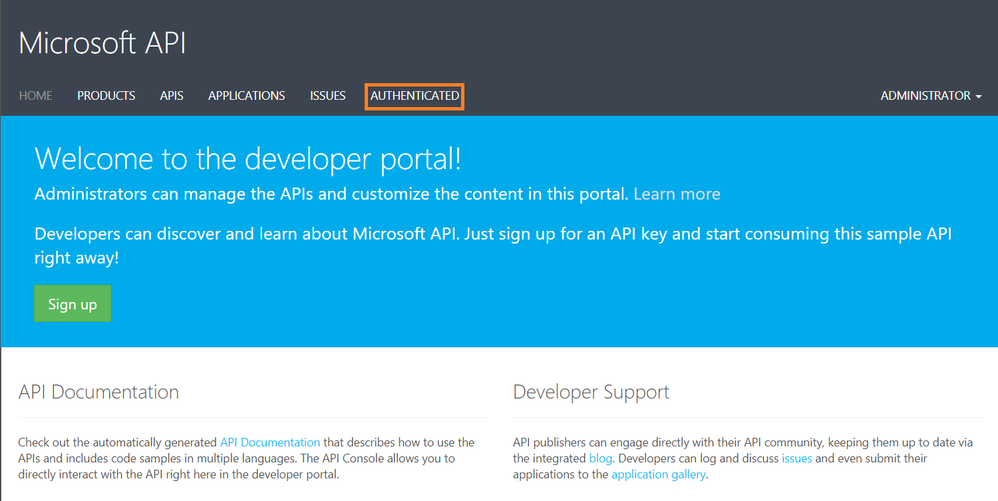Open the ISSUES page

(x=328, y=95)
